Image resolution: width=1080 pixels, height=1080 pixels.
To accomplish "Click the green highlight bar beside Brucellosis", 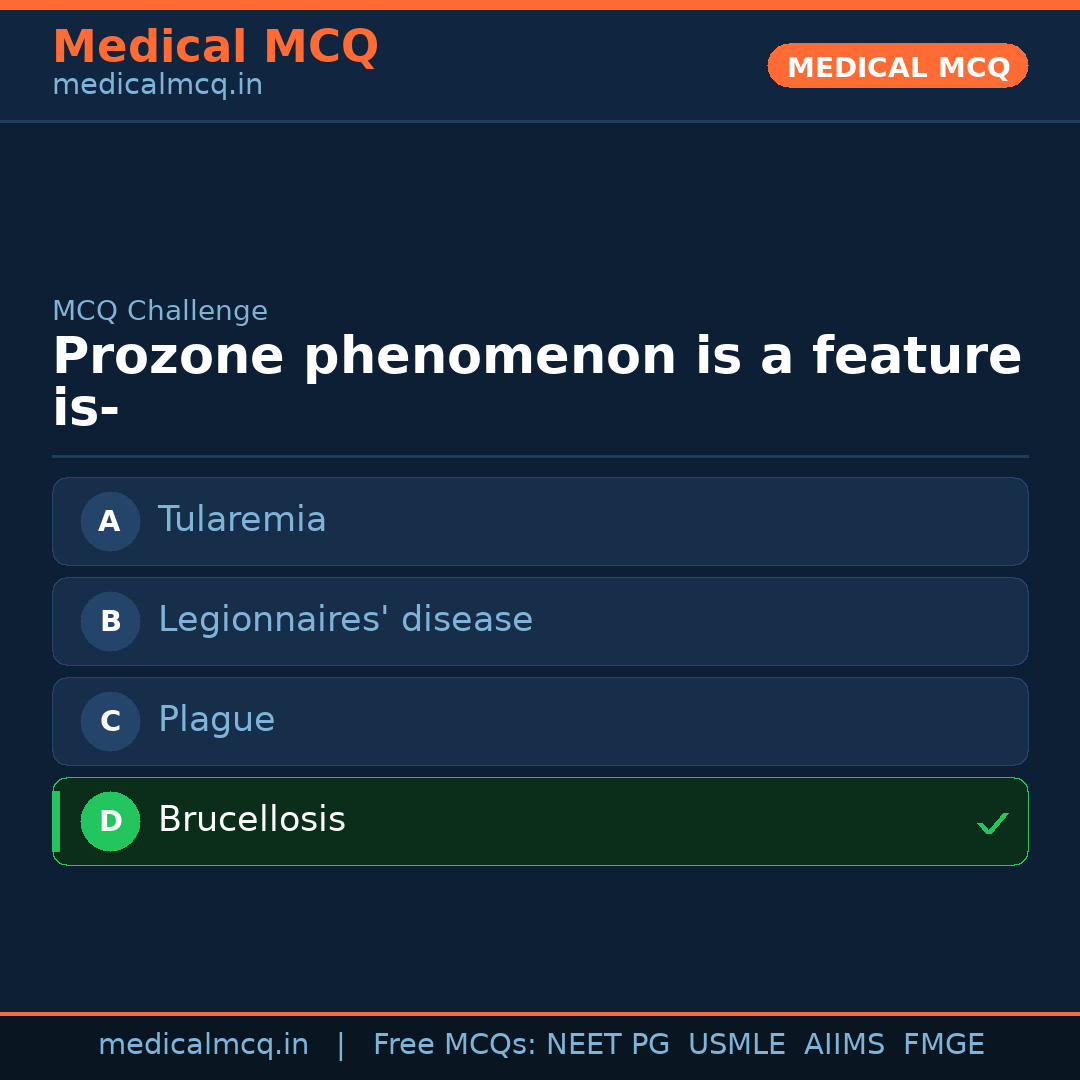I will pos(55,821).
